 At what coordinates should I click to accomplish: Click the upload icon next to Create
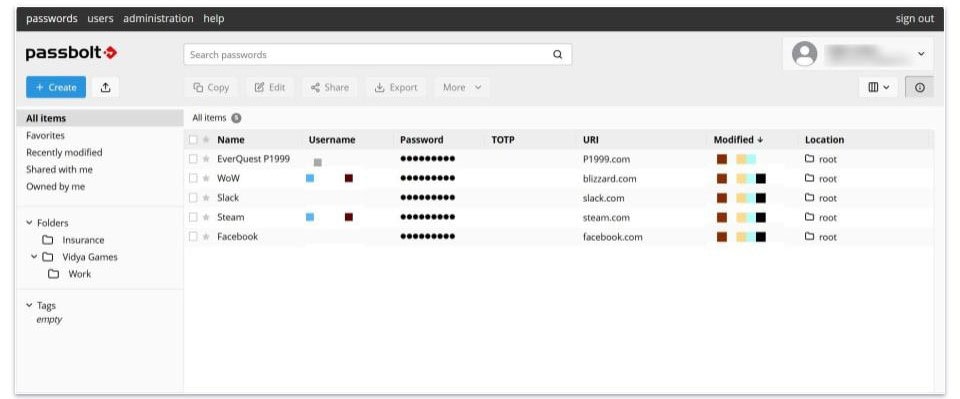point(105,88)
